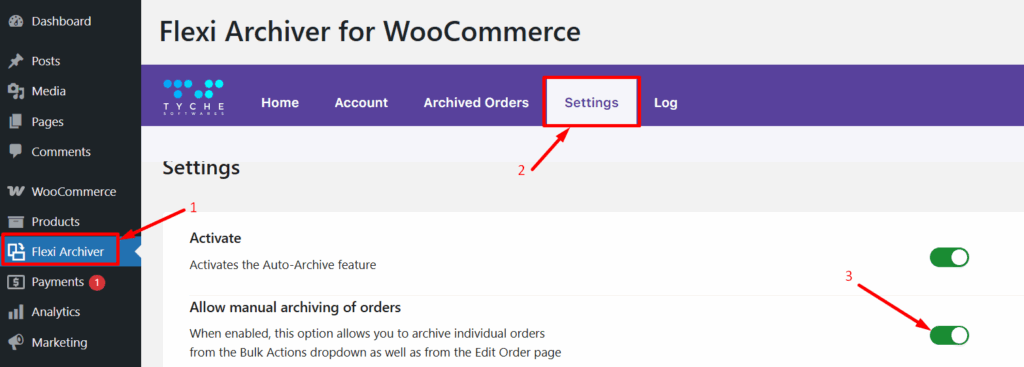Click the Posts pushpin icon

[16, 61]
